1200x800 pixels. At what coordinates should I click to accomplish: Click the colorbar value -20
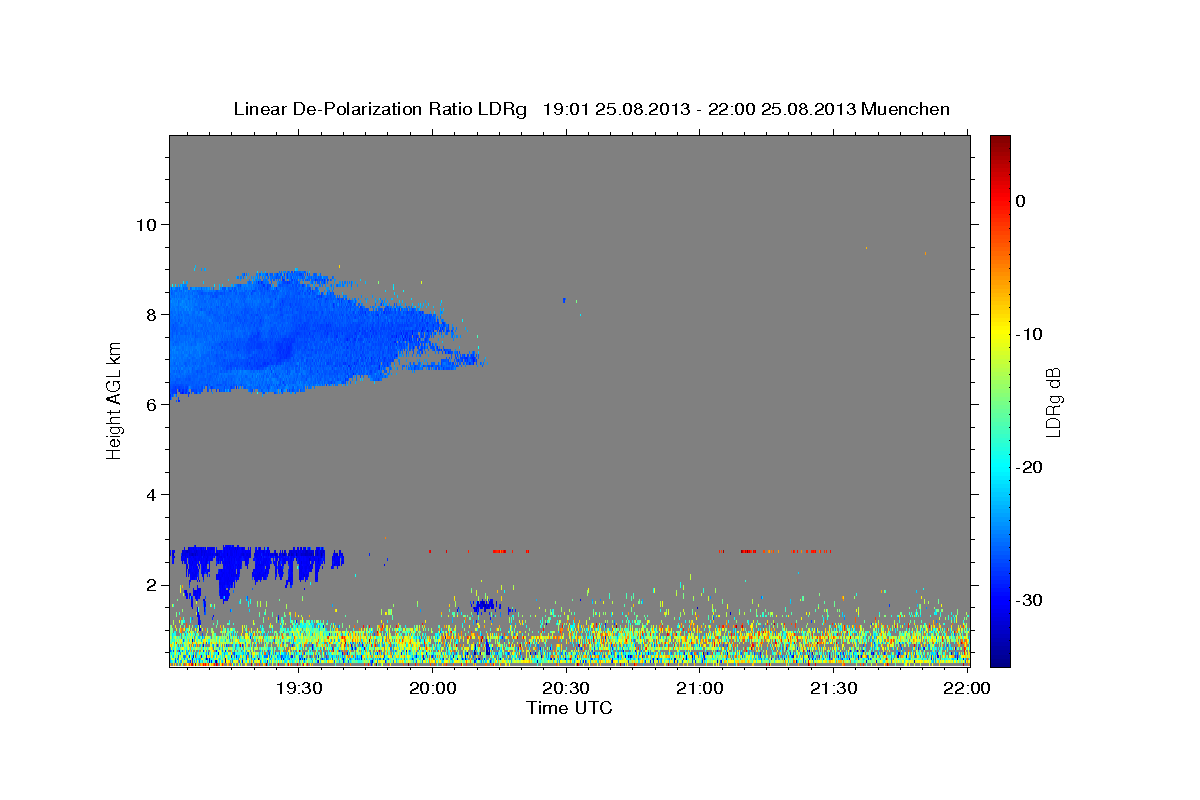(x=1030, y=467)
